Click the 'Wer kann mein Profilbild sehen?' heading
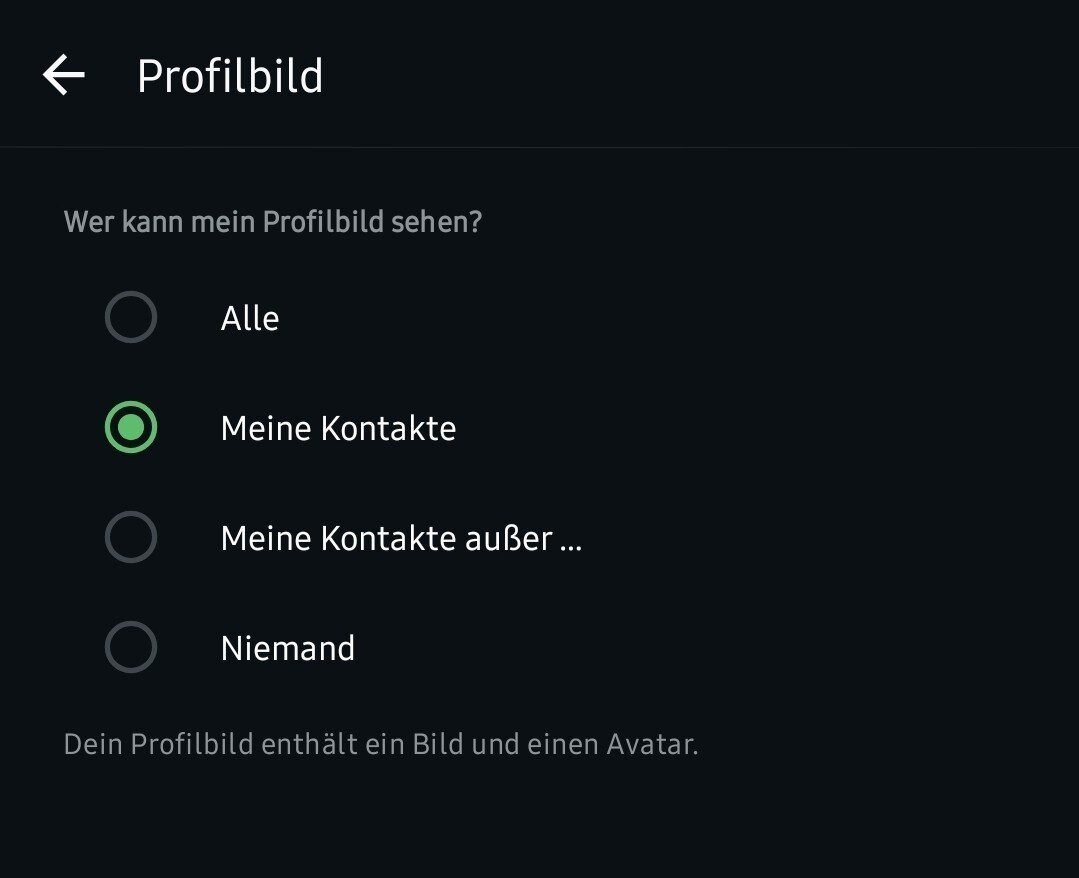 272,222
